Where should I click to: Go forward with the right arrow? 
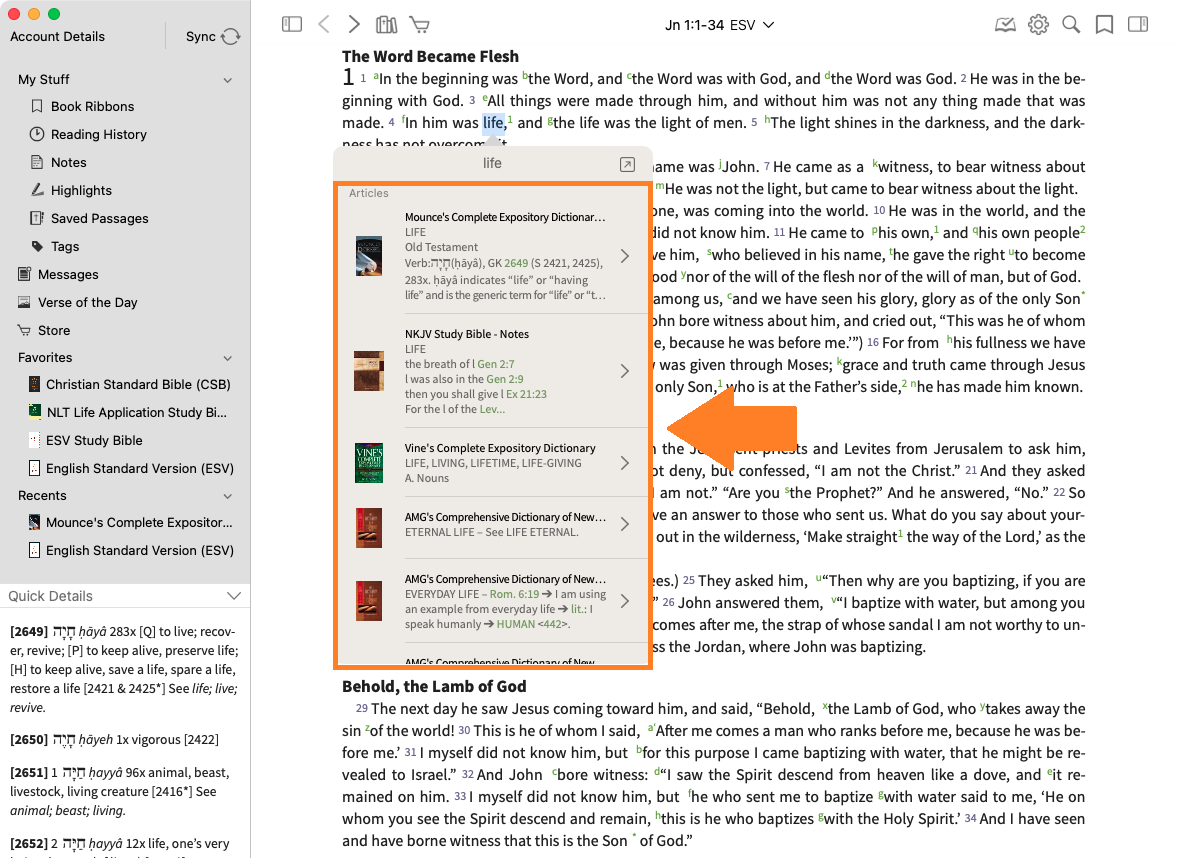point(354,25)
